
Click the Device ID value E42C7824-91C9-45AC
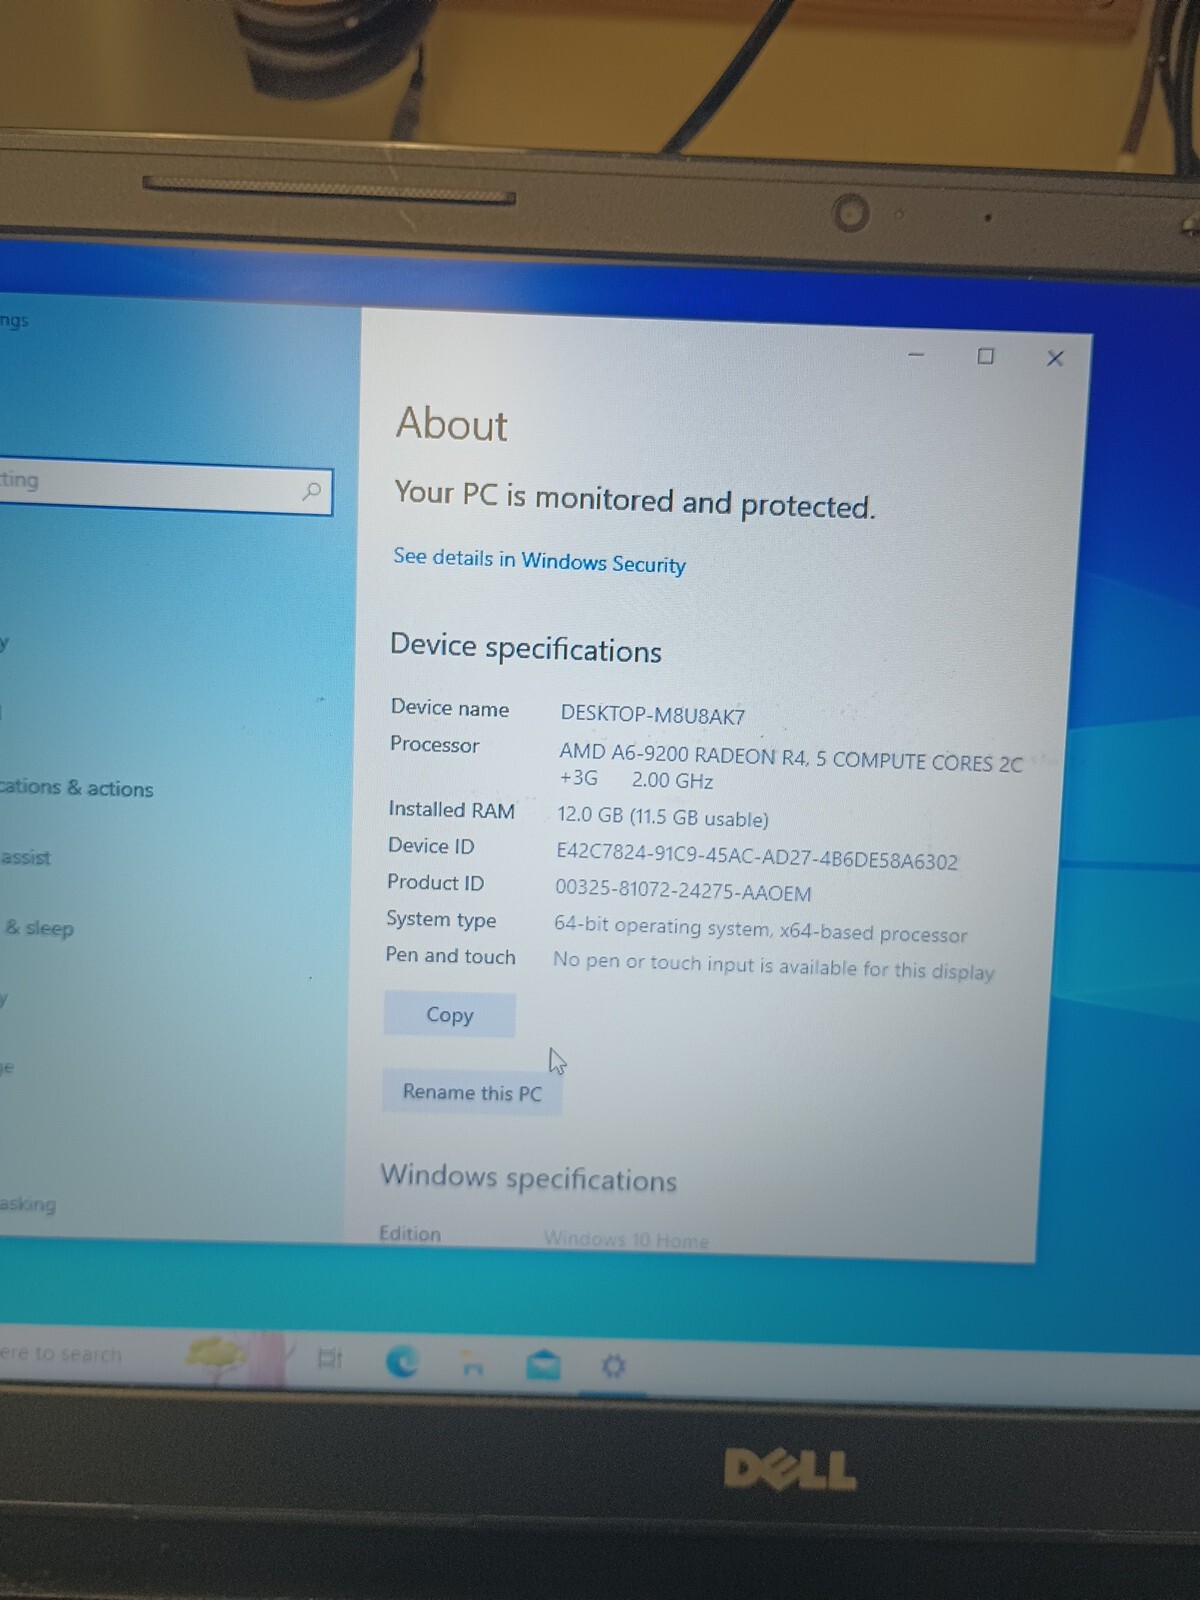pyautogui.click(x=757, y=856)
